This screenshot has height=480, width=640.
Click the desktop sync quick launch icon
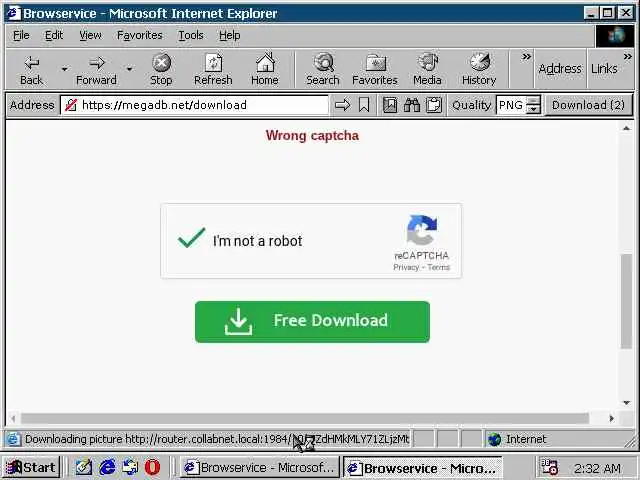130,467
